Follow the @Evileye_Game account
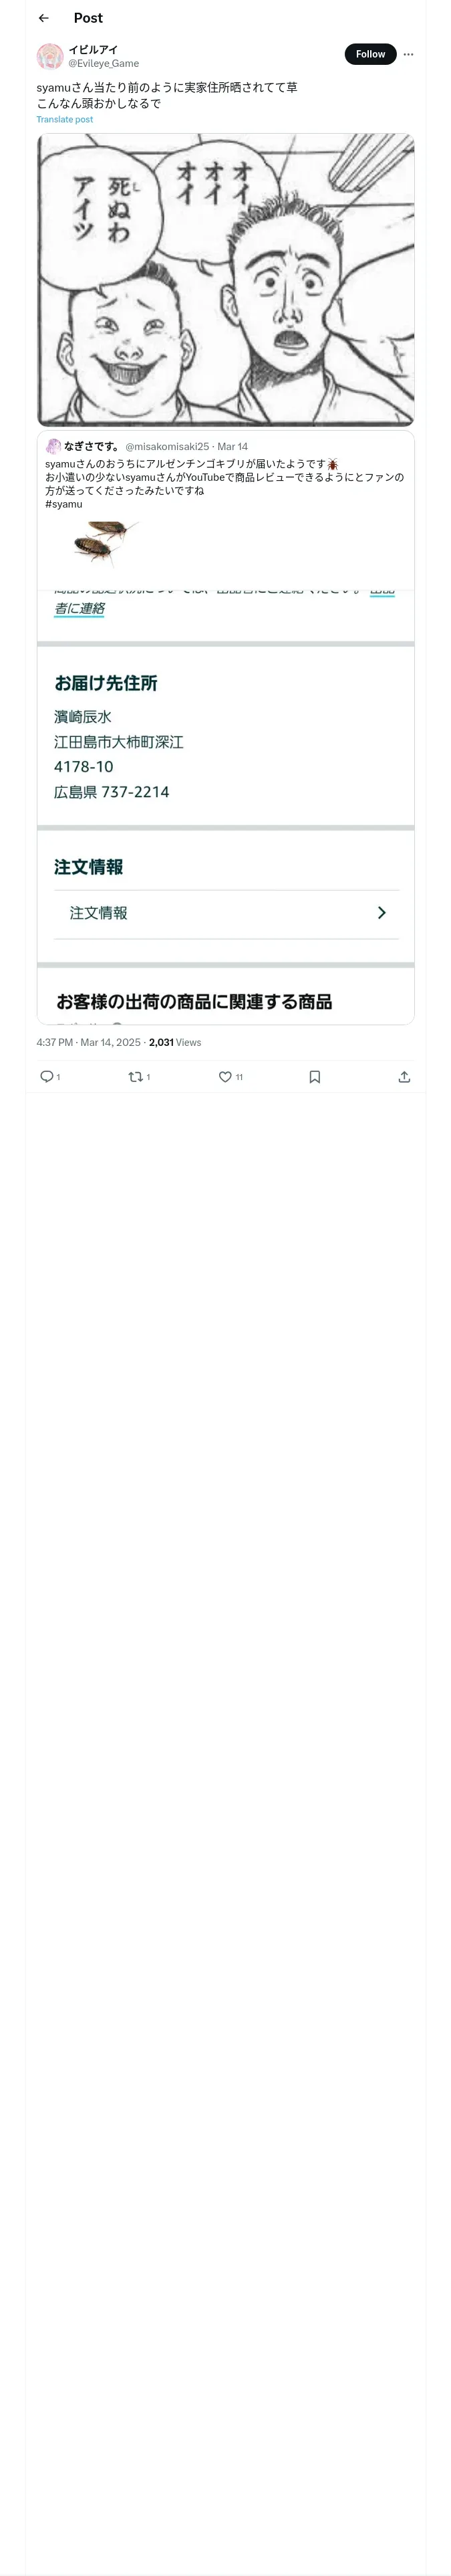 click(x=370, y=54)
